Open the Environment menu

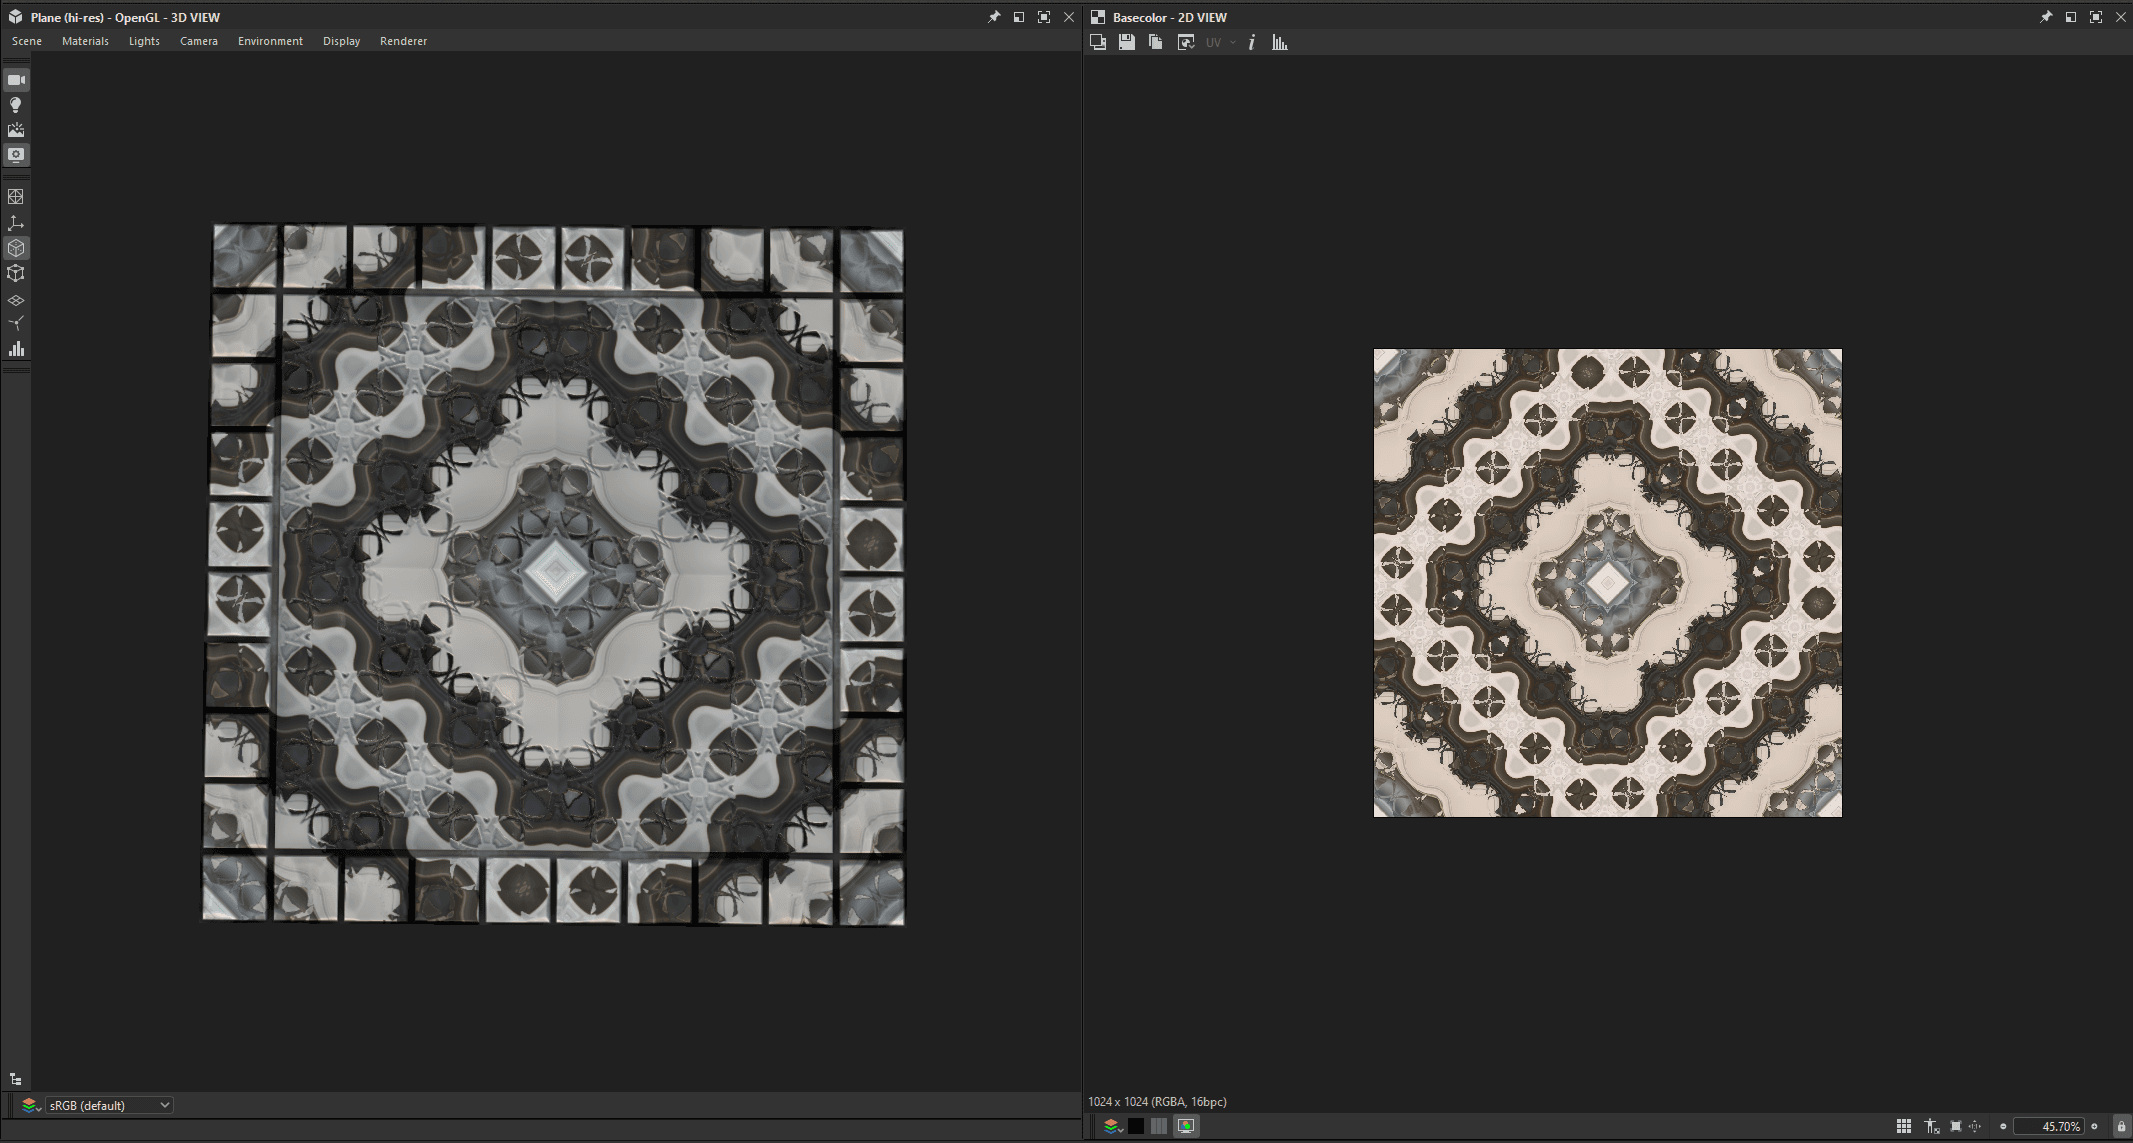click(x=270, y=41)
